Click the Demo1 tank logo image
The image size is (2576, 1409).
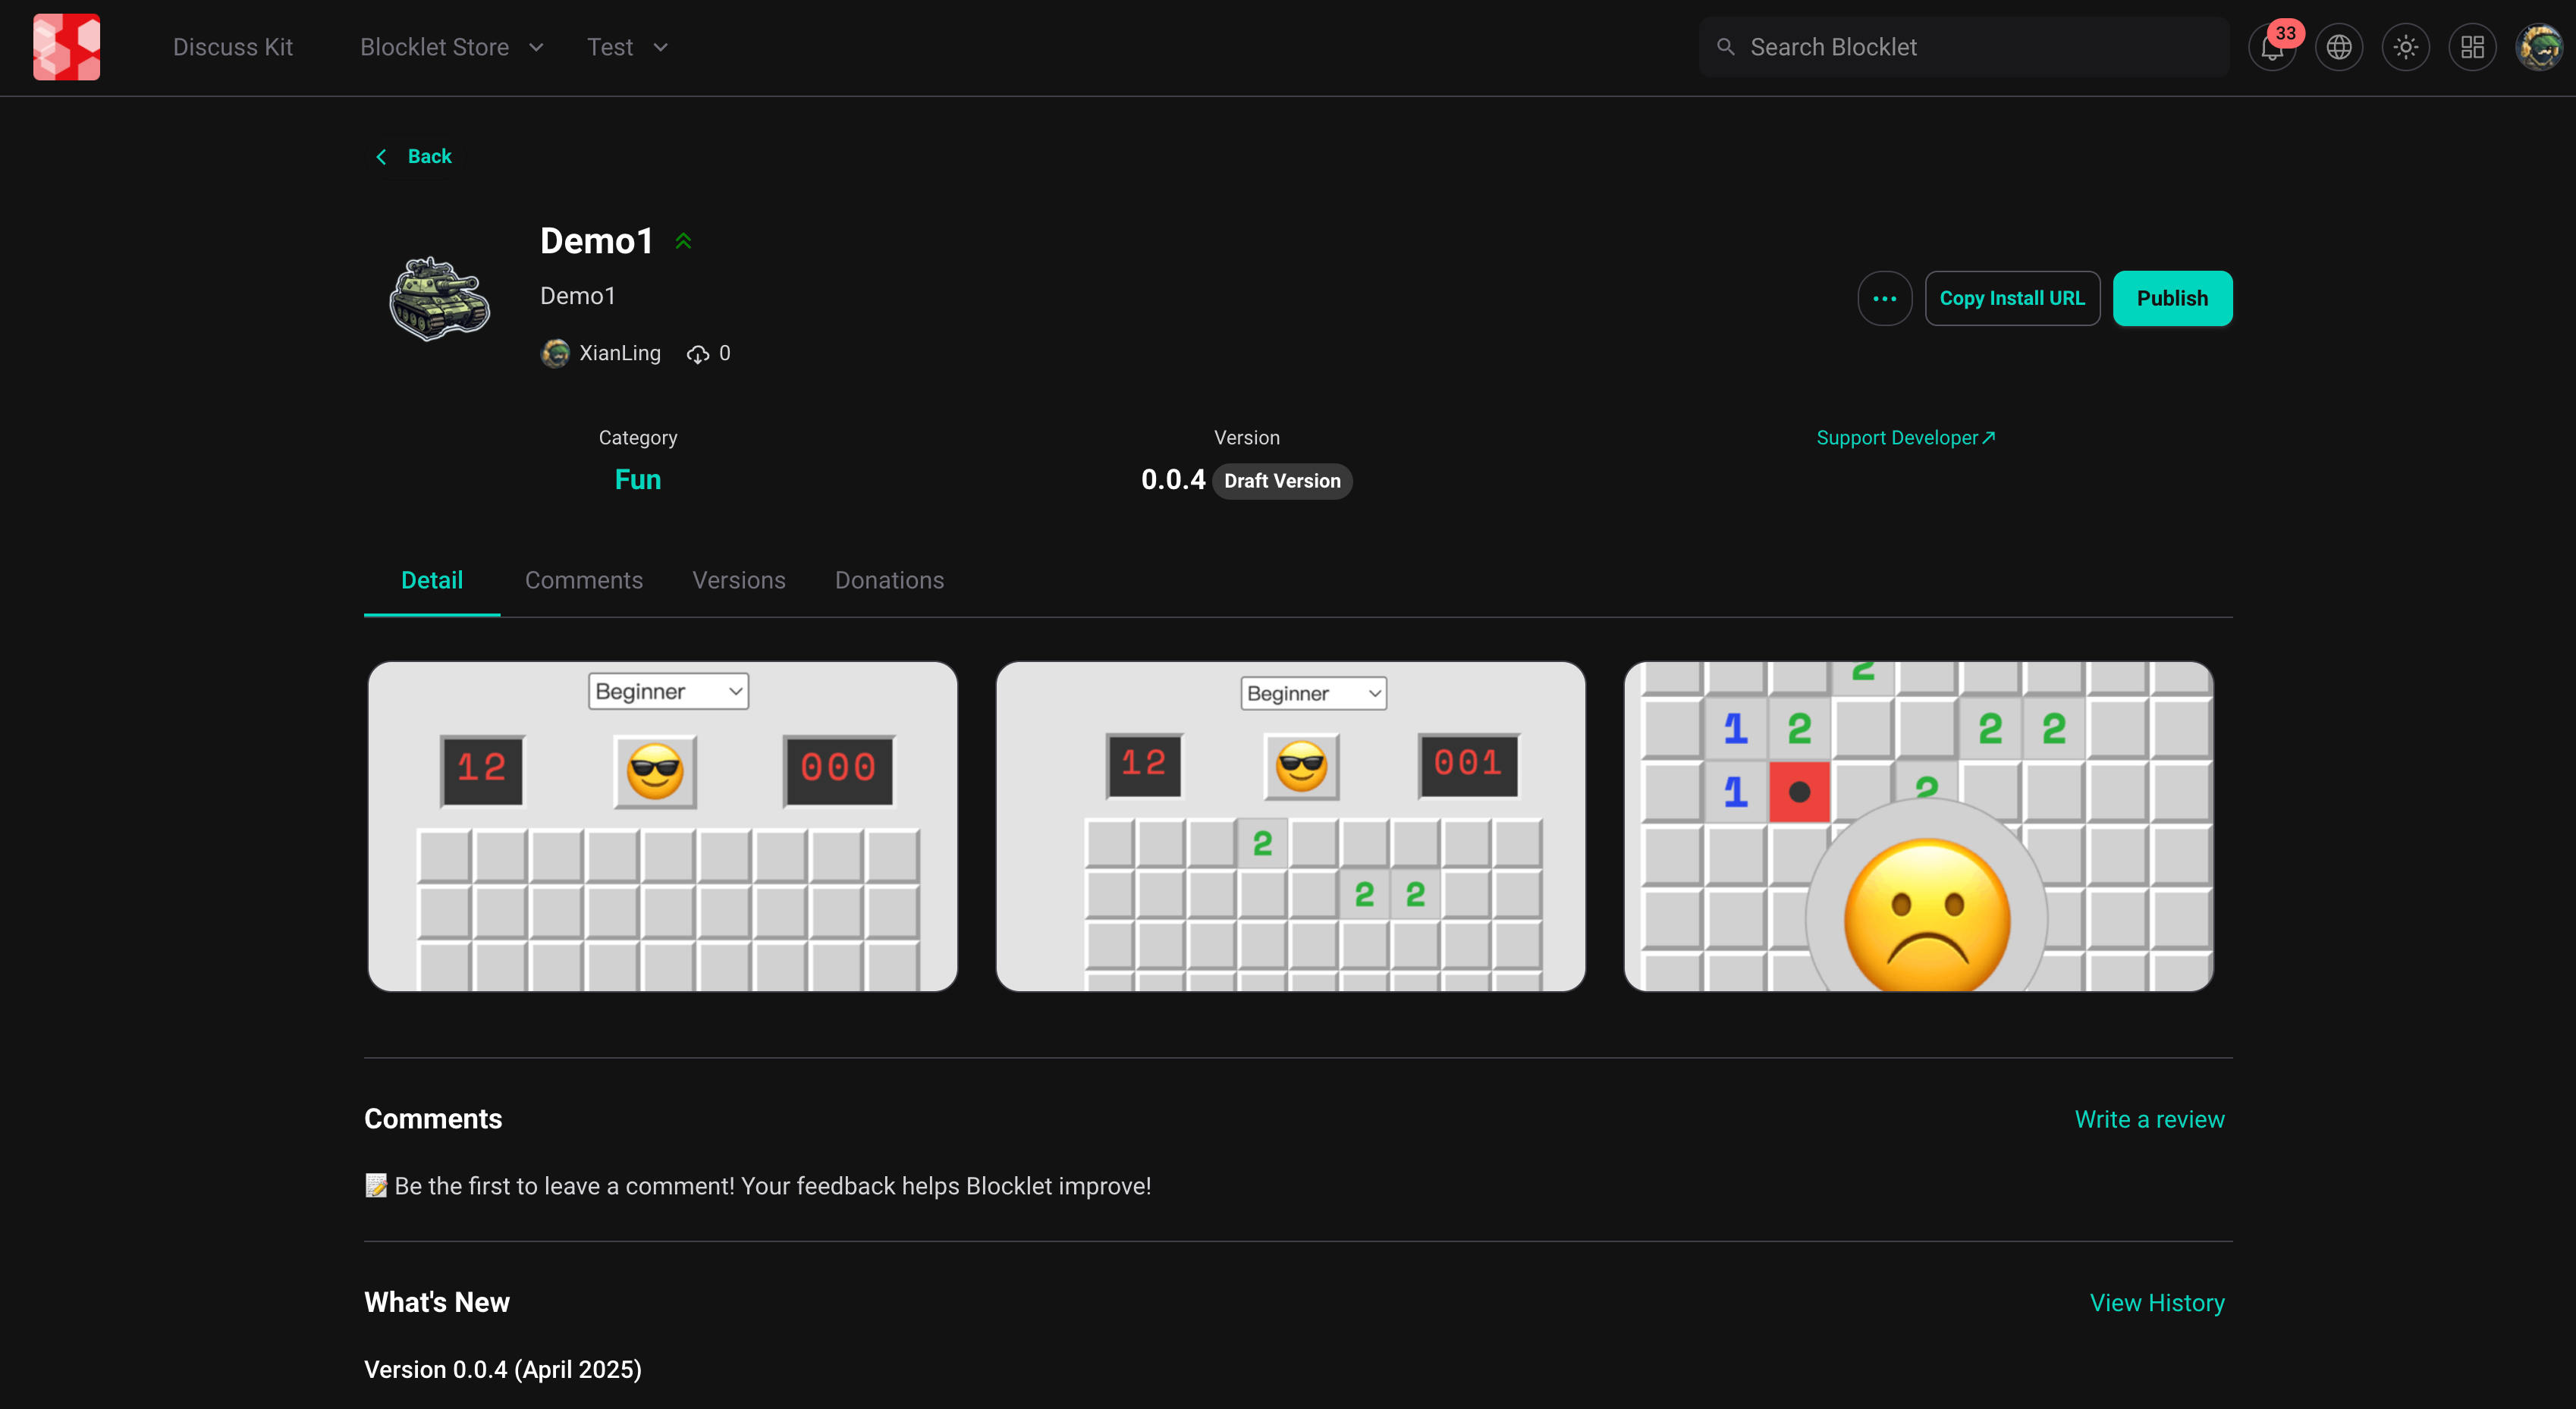pyautogui.click(x=440, y=298)
